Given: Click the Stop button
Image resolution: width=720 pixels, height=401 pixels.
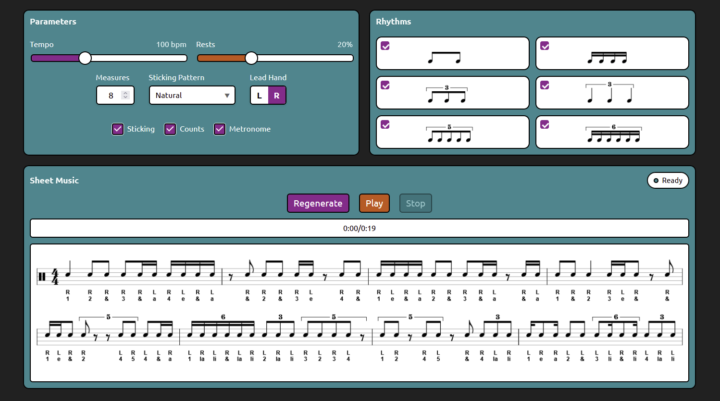Looking at the screenshot, I should click(416, 203).
